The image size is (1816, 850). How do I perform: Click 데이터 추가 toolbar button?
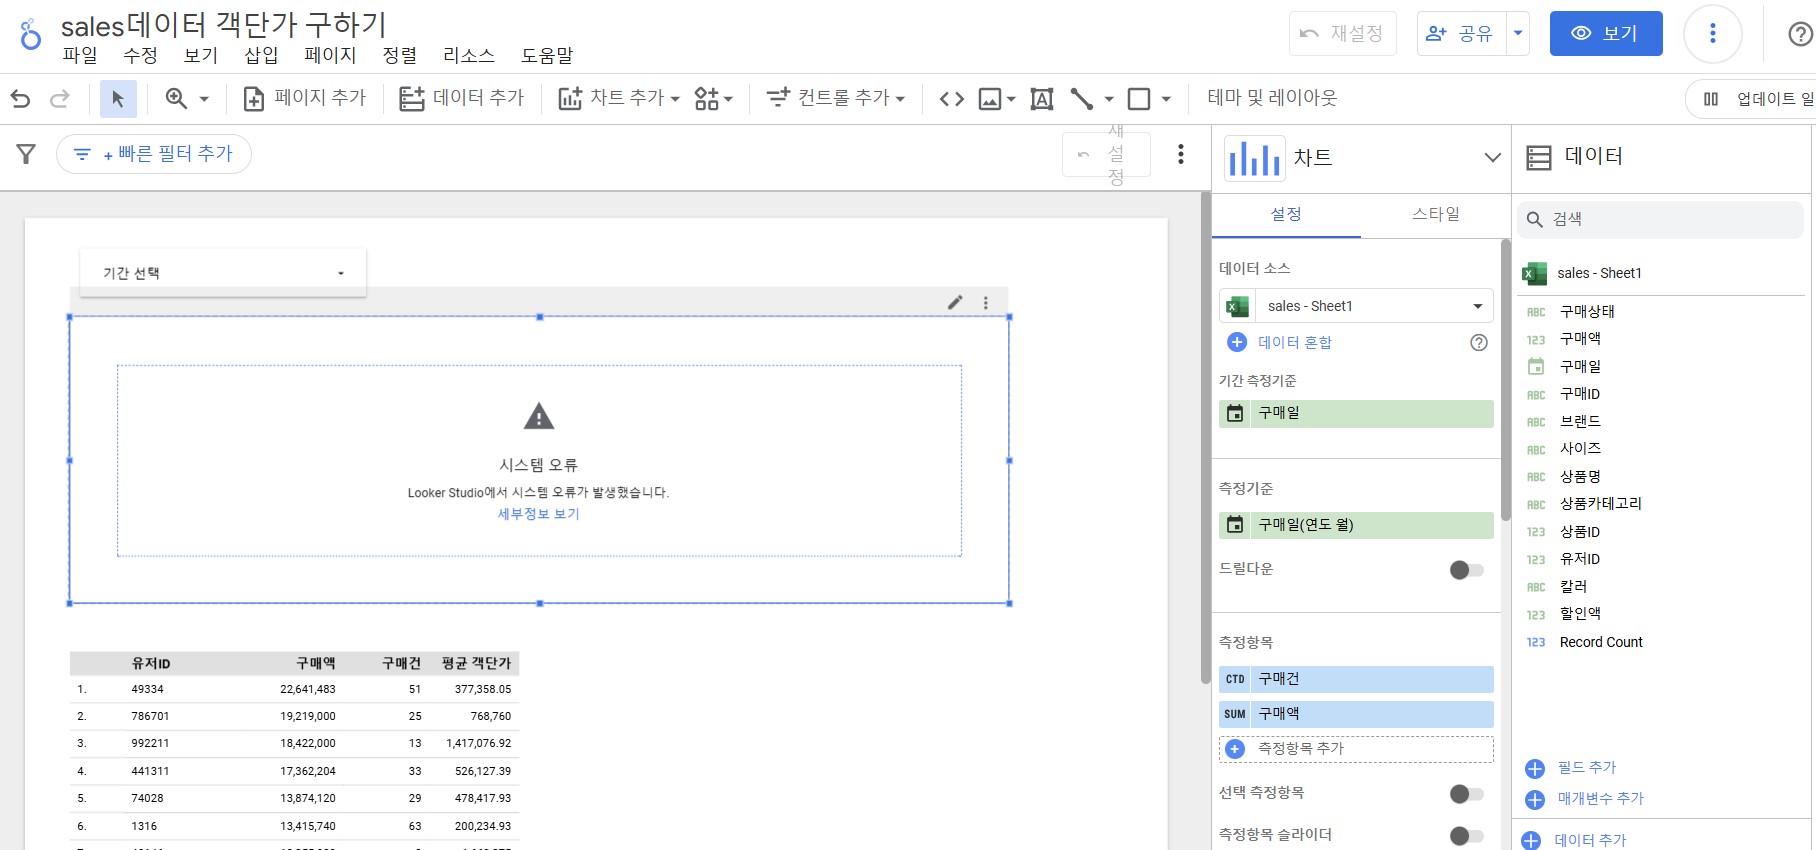click(x=462, y=98)
